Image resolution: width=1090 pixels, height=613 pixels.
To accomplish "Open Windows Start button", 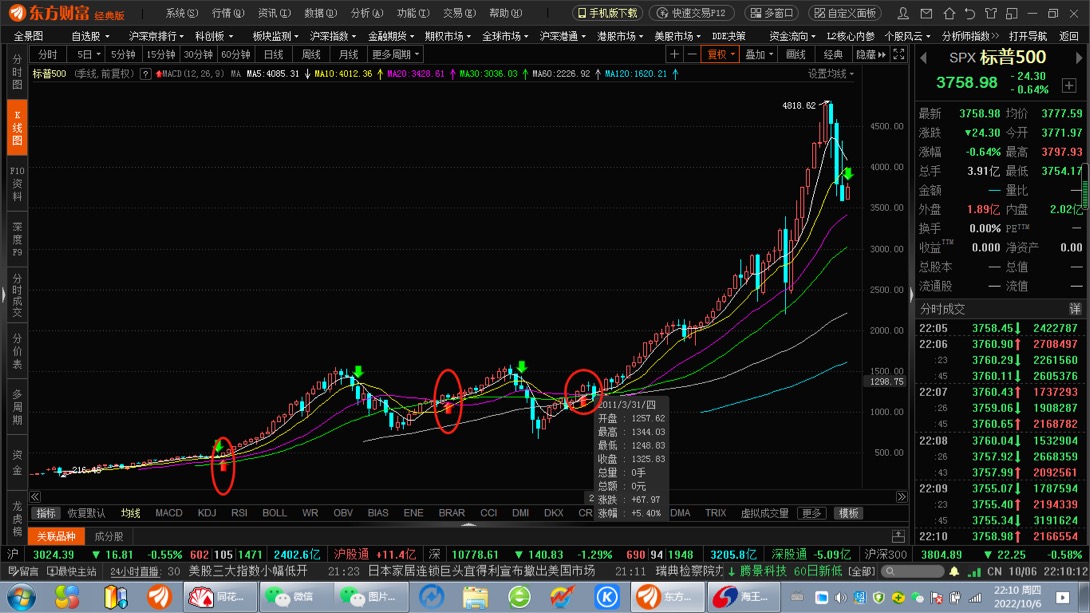I will (20, 597).
